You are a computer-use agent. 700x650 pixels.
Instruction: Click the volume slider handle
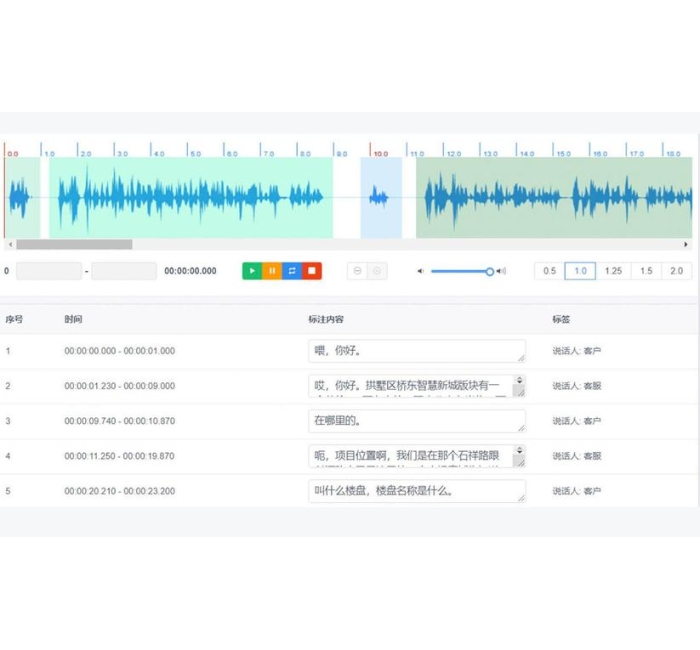[x=490, y=271]
